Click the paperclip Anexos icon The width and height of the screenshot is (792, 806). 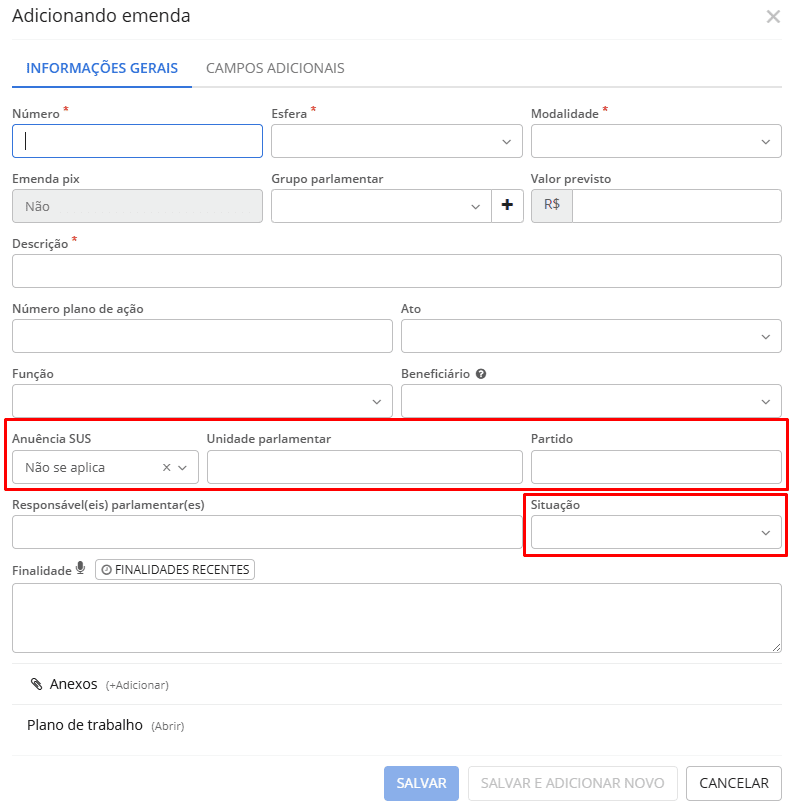click(37, 685)
